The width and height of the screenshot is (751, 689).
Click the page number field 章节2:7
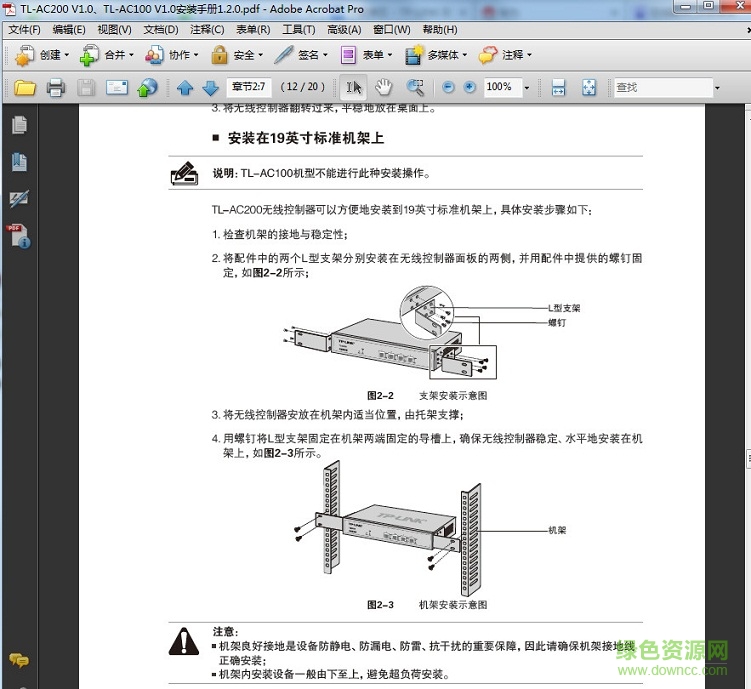[248, 87]
